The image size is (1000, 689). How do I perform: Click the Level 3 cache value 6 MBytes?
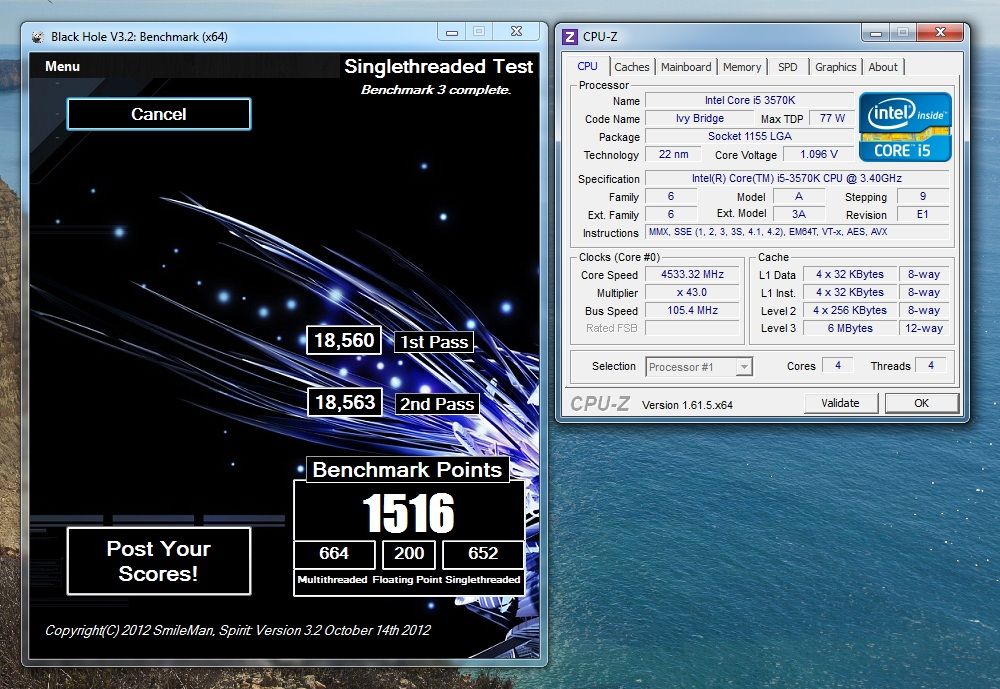pyautogui.click(x=849, y=328)
